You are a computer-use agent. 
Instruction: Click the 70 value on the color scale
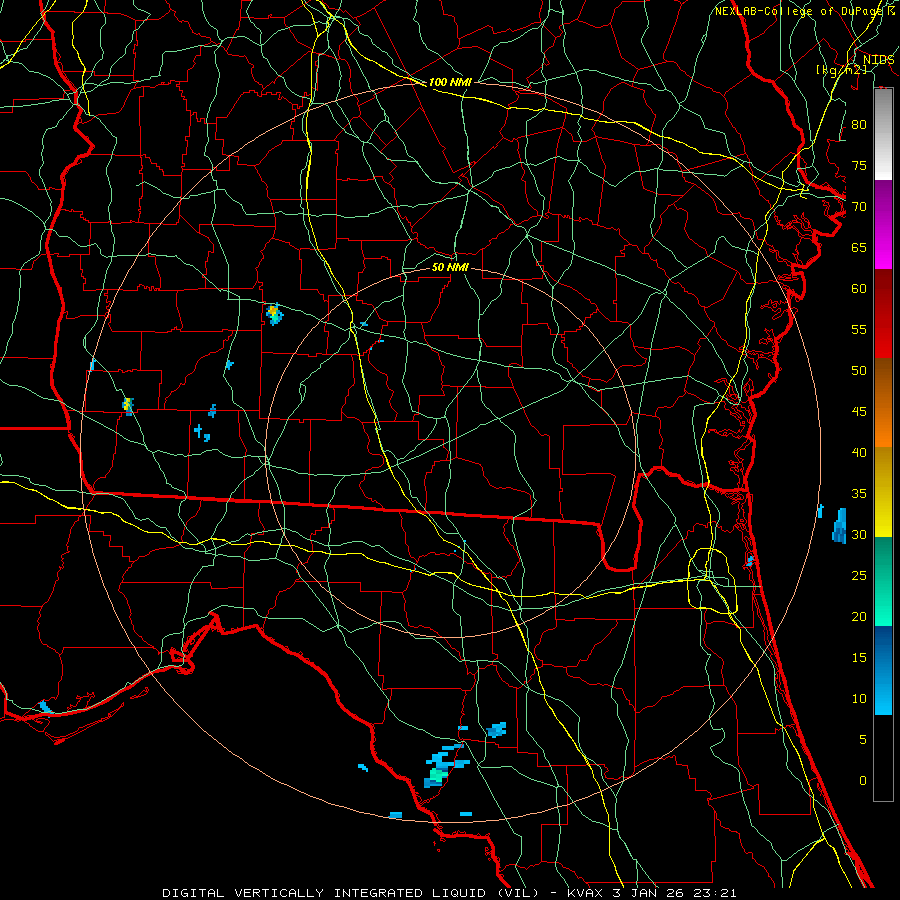point(859,207)
